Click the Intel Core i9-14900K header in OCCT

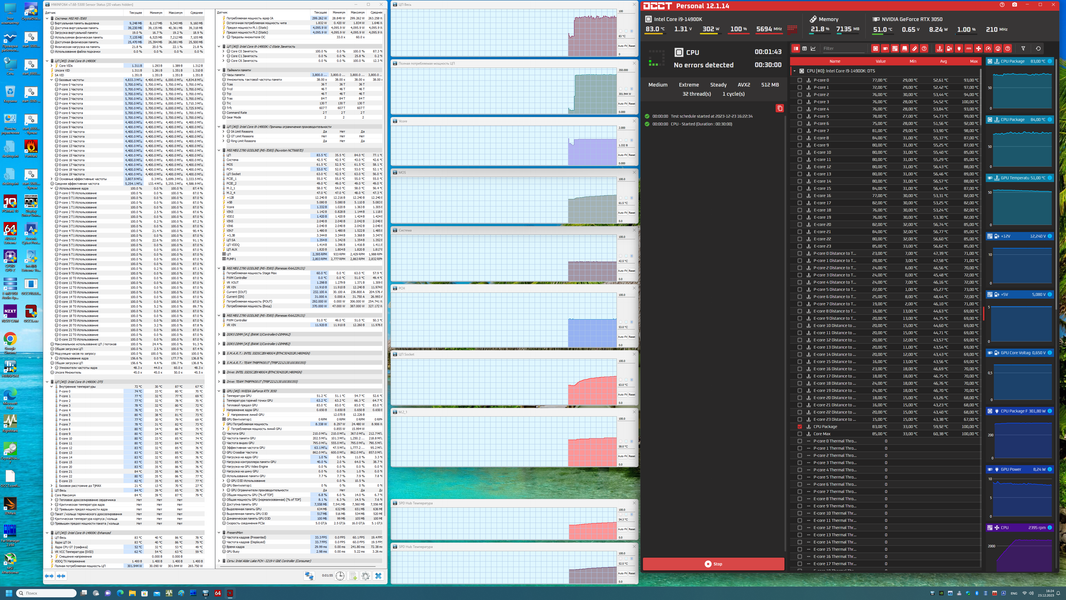point(678,19)
